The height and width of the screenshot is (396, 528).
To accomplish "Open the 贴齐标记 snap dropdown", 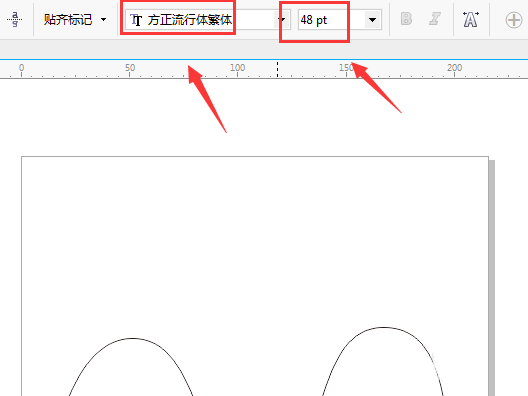I will click(75, 20).
